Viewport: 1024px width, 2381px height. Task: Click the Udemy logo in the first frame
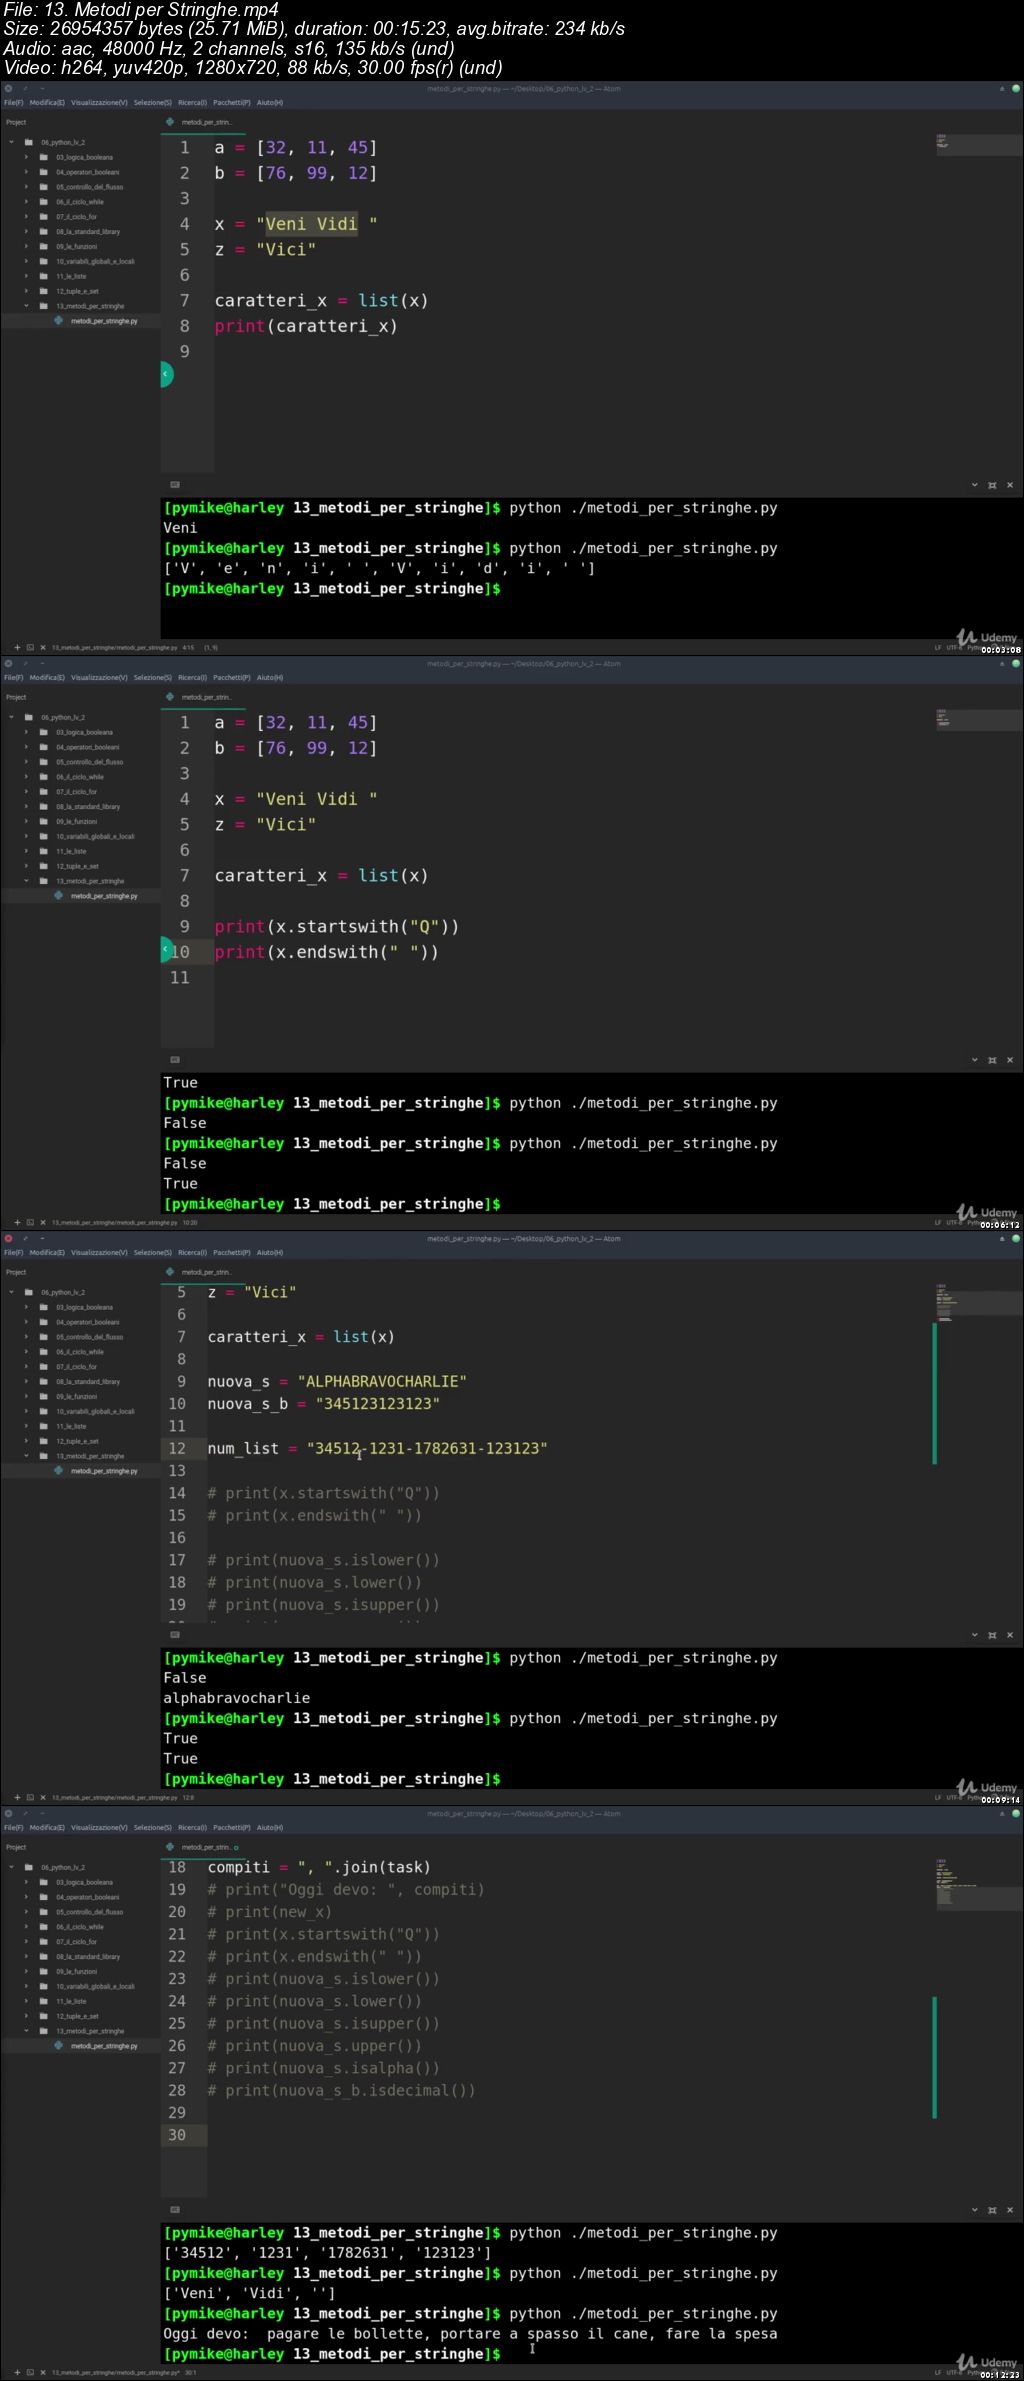[986, 638]
